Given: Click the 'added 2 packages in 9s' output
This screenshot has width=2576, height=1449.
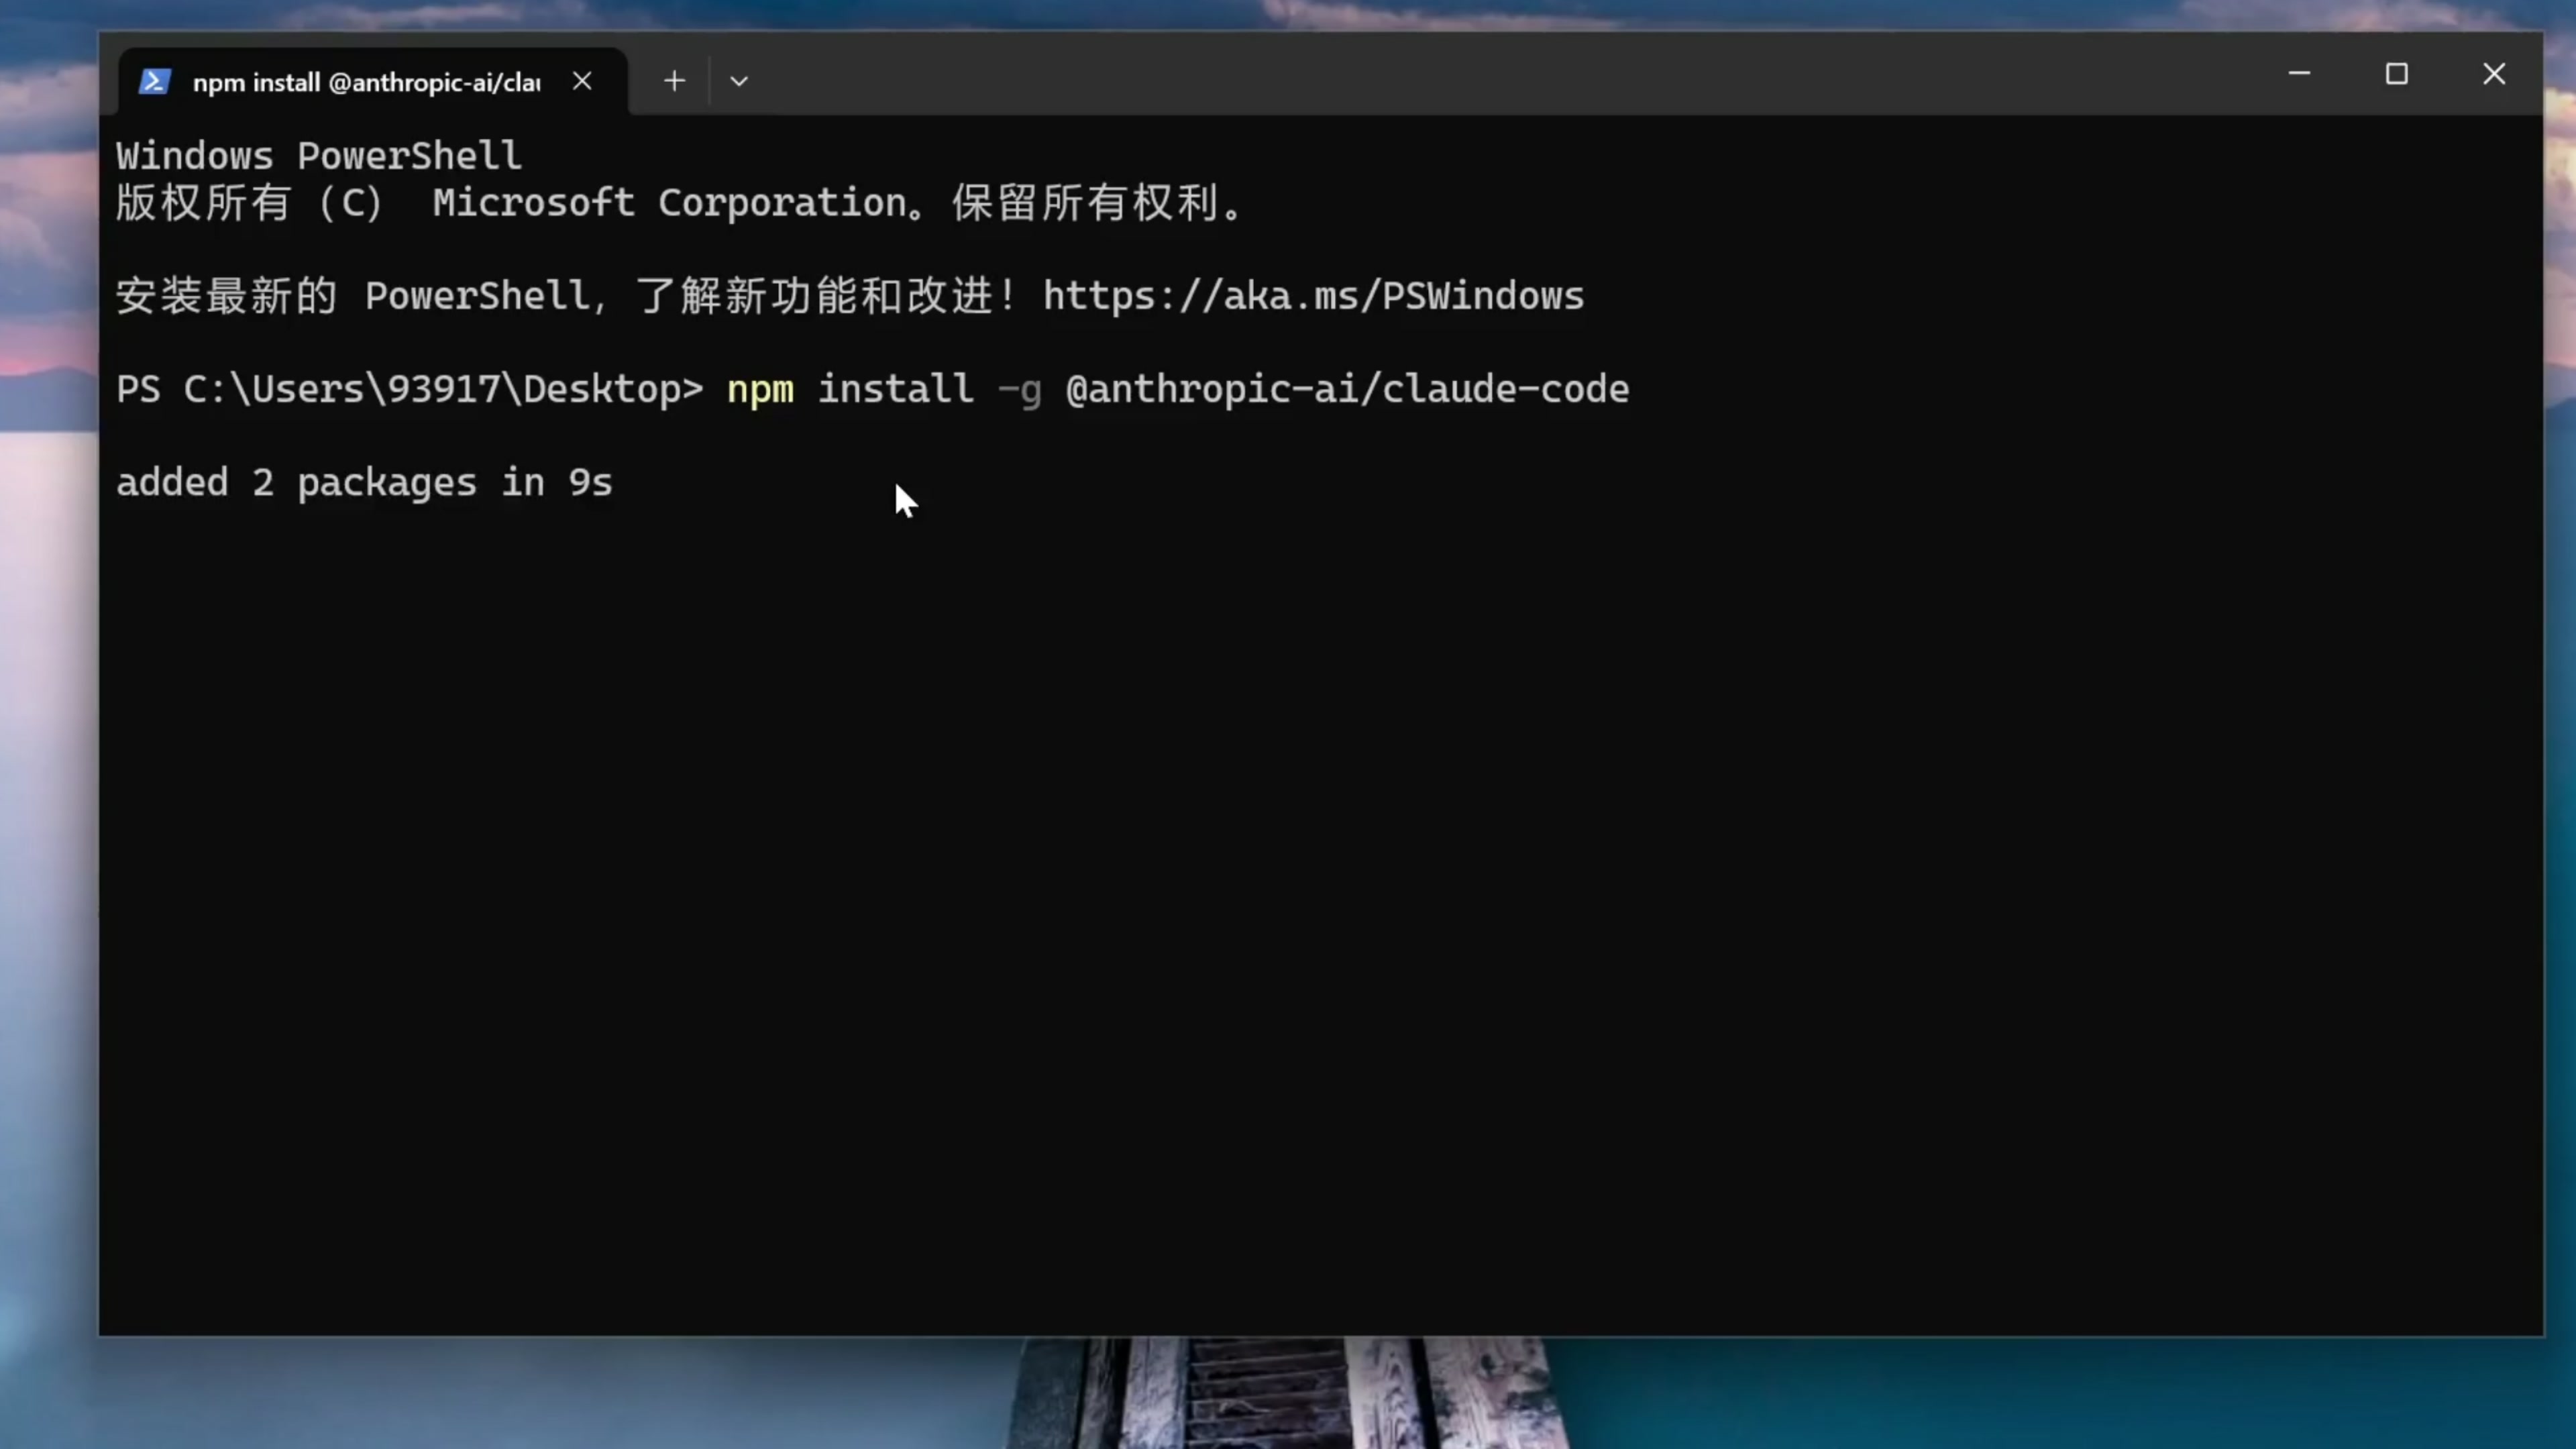Looking at the screenshot, I should tap(364, 483).
